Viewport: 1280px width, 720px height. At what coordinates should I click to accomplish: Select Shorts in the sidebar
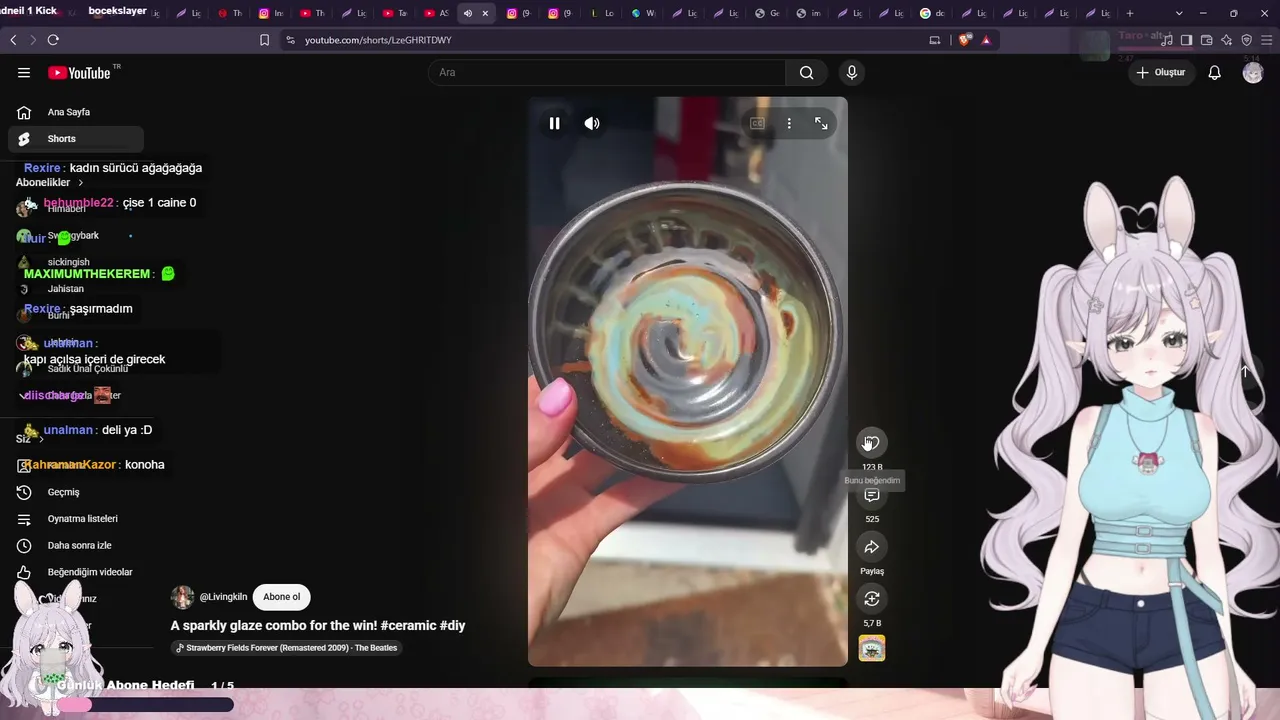(x=75, y=139)
